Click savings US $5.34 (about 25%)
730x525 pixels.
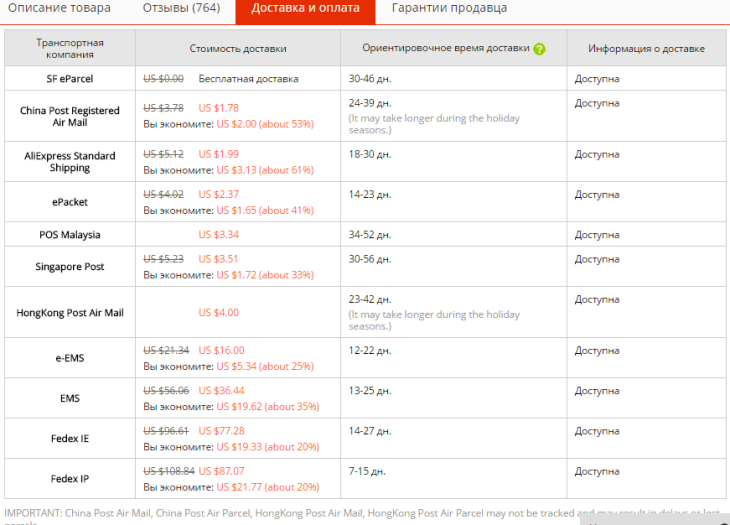tap(265, 367)
